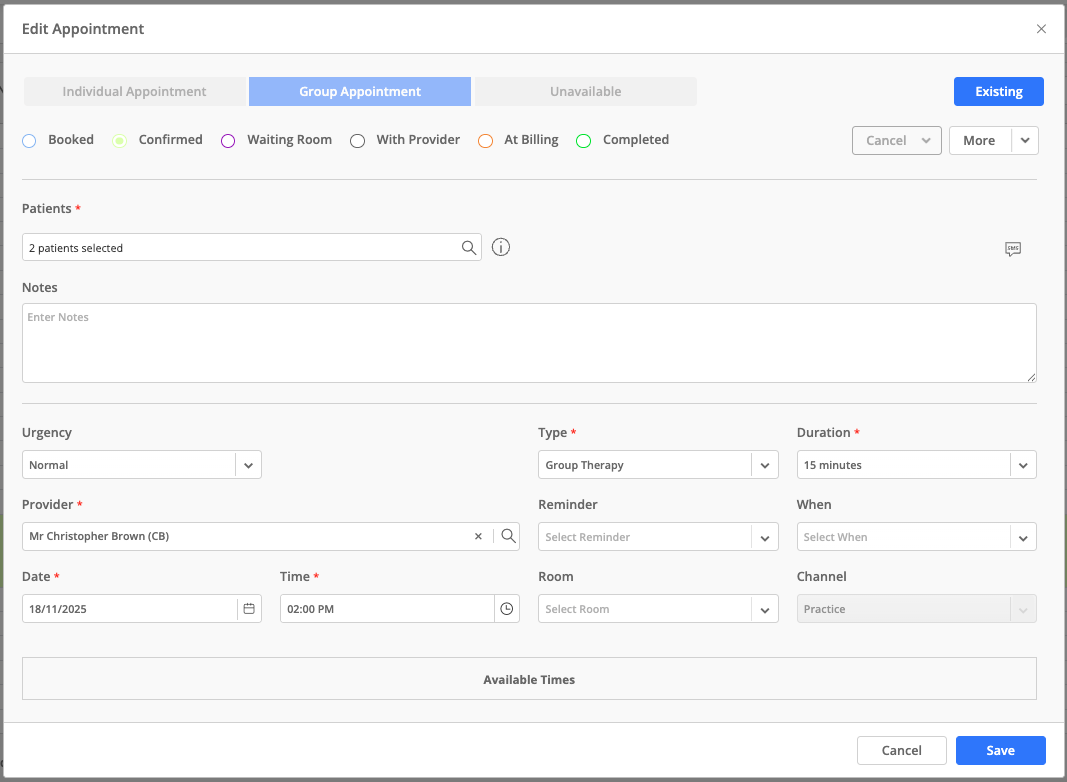Click the SMS message icon
This screenshot has width=1067, height=782.
pyautogui.click(x=1012, y=249)
